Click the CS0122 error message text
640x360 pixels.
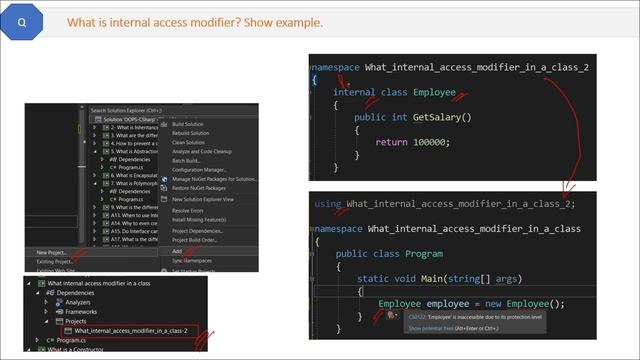475,317
